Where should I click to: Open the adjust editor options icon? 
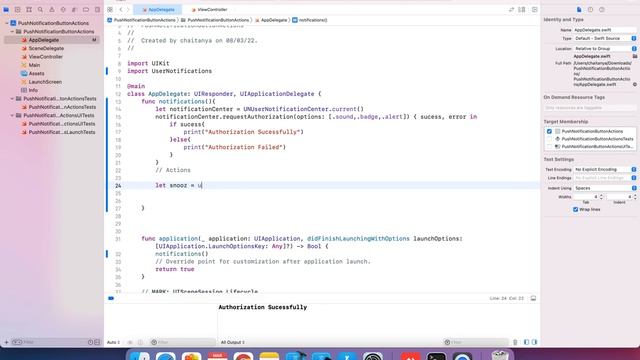click(522, 9)
